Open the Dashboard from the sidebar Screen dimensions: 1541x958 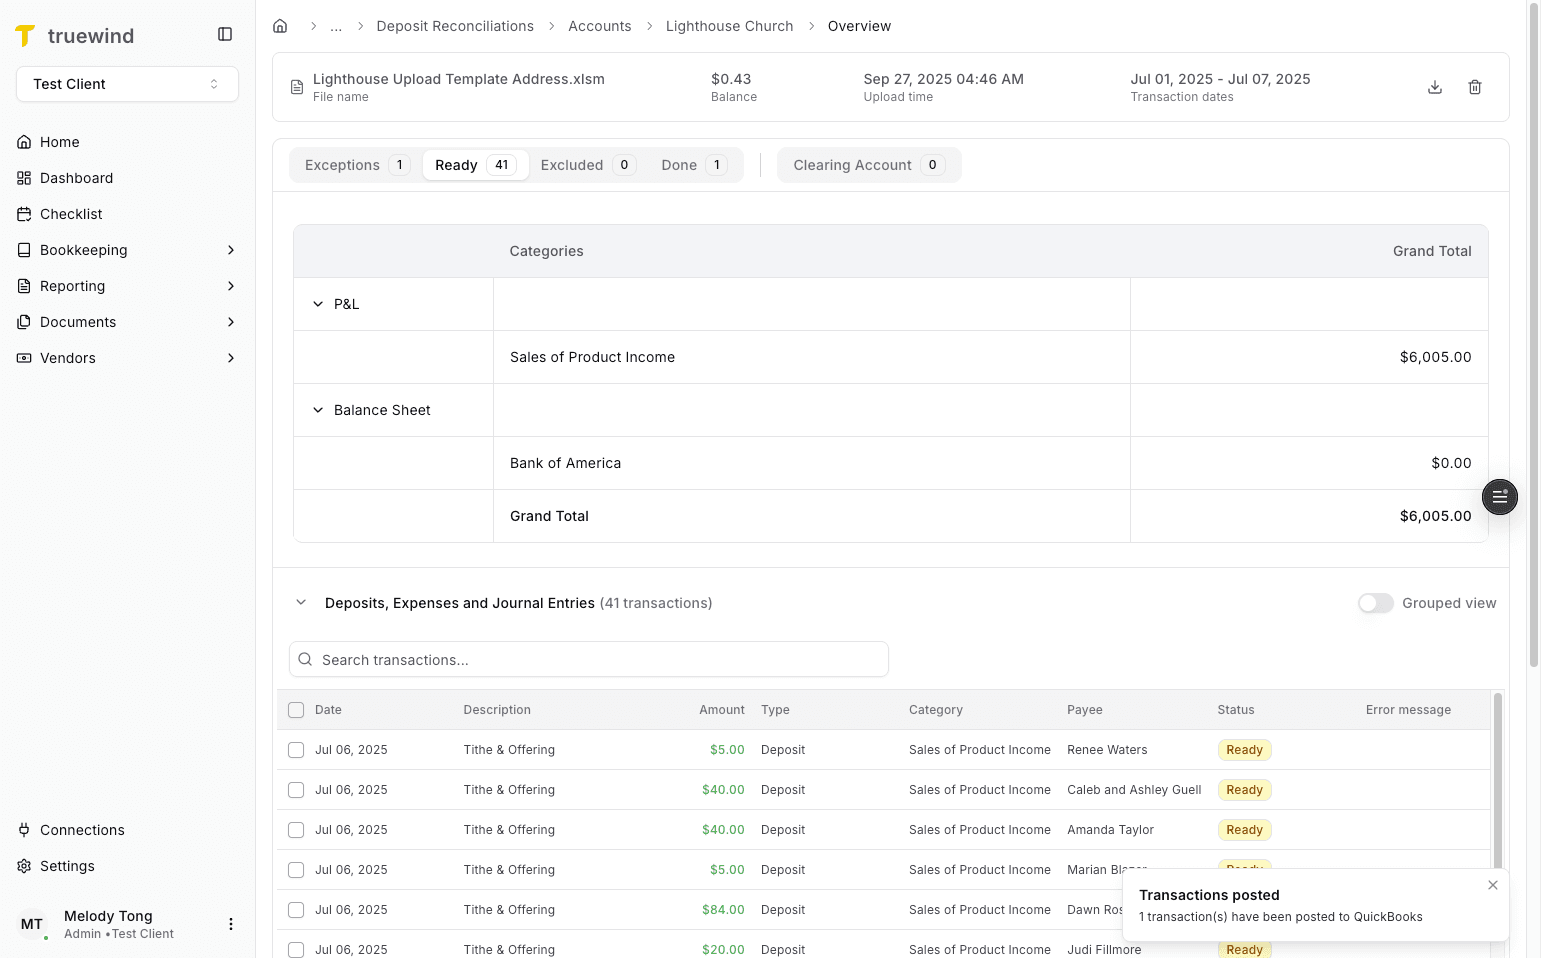tap(77, 178)
